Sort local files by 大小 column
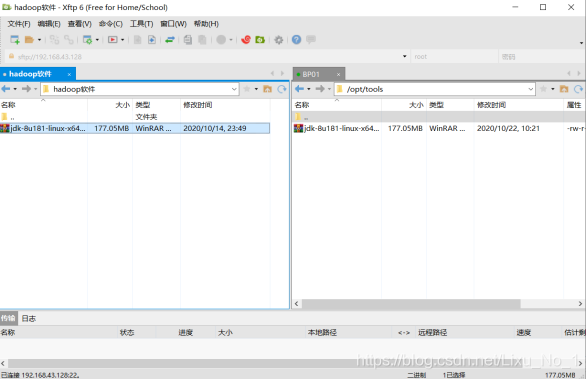 point(110,105)
